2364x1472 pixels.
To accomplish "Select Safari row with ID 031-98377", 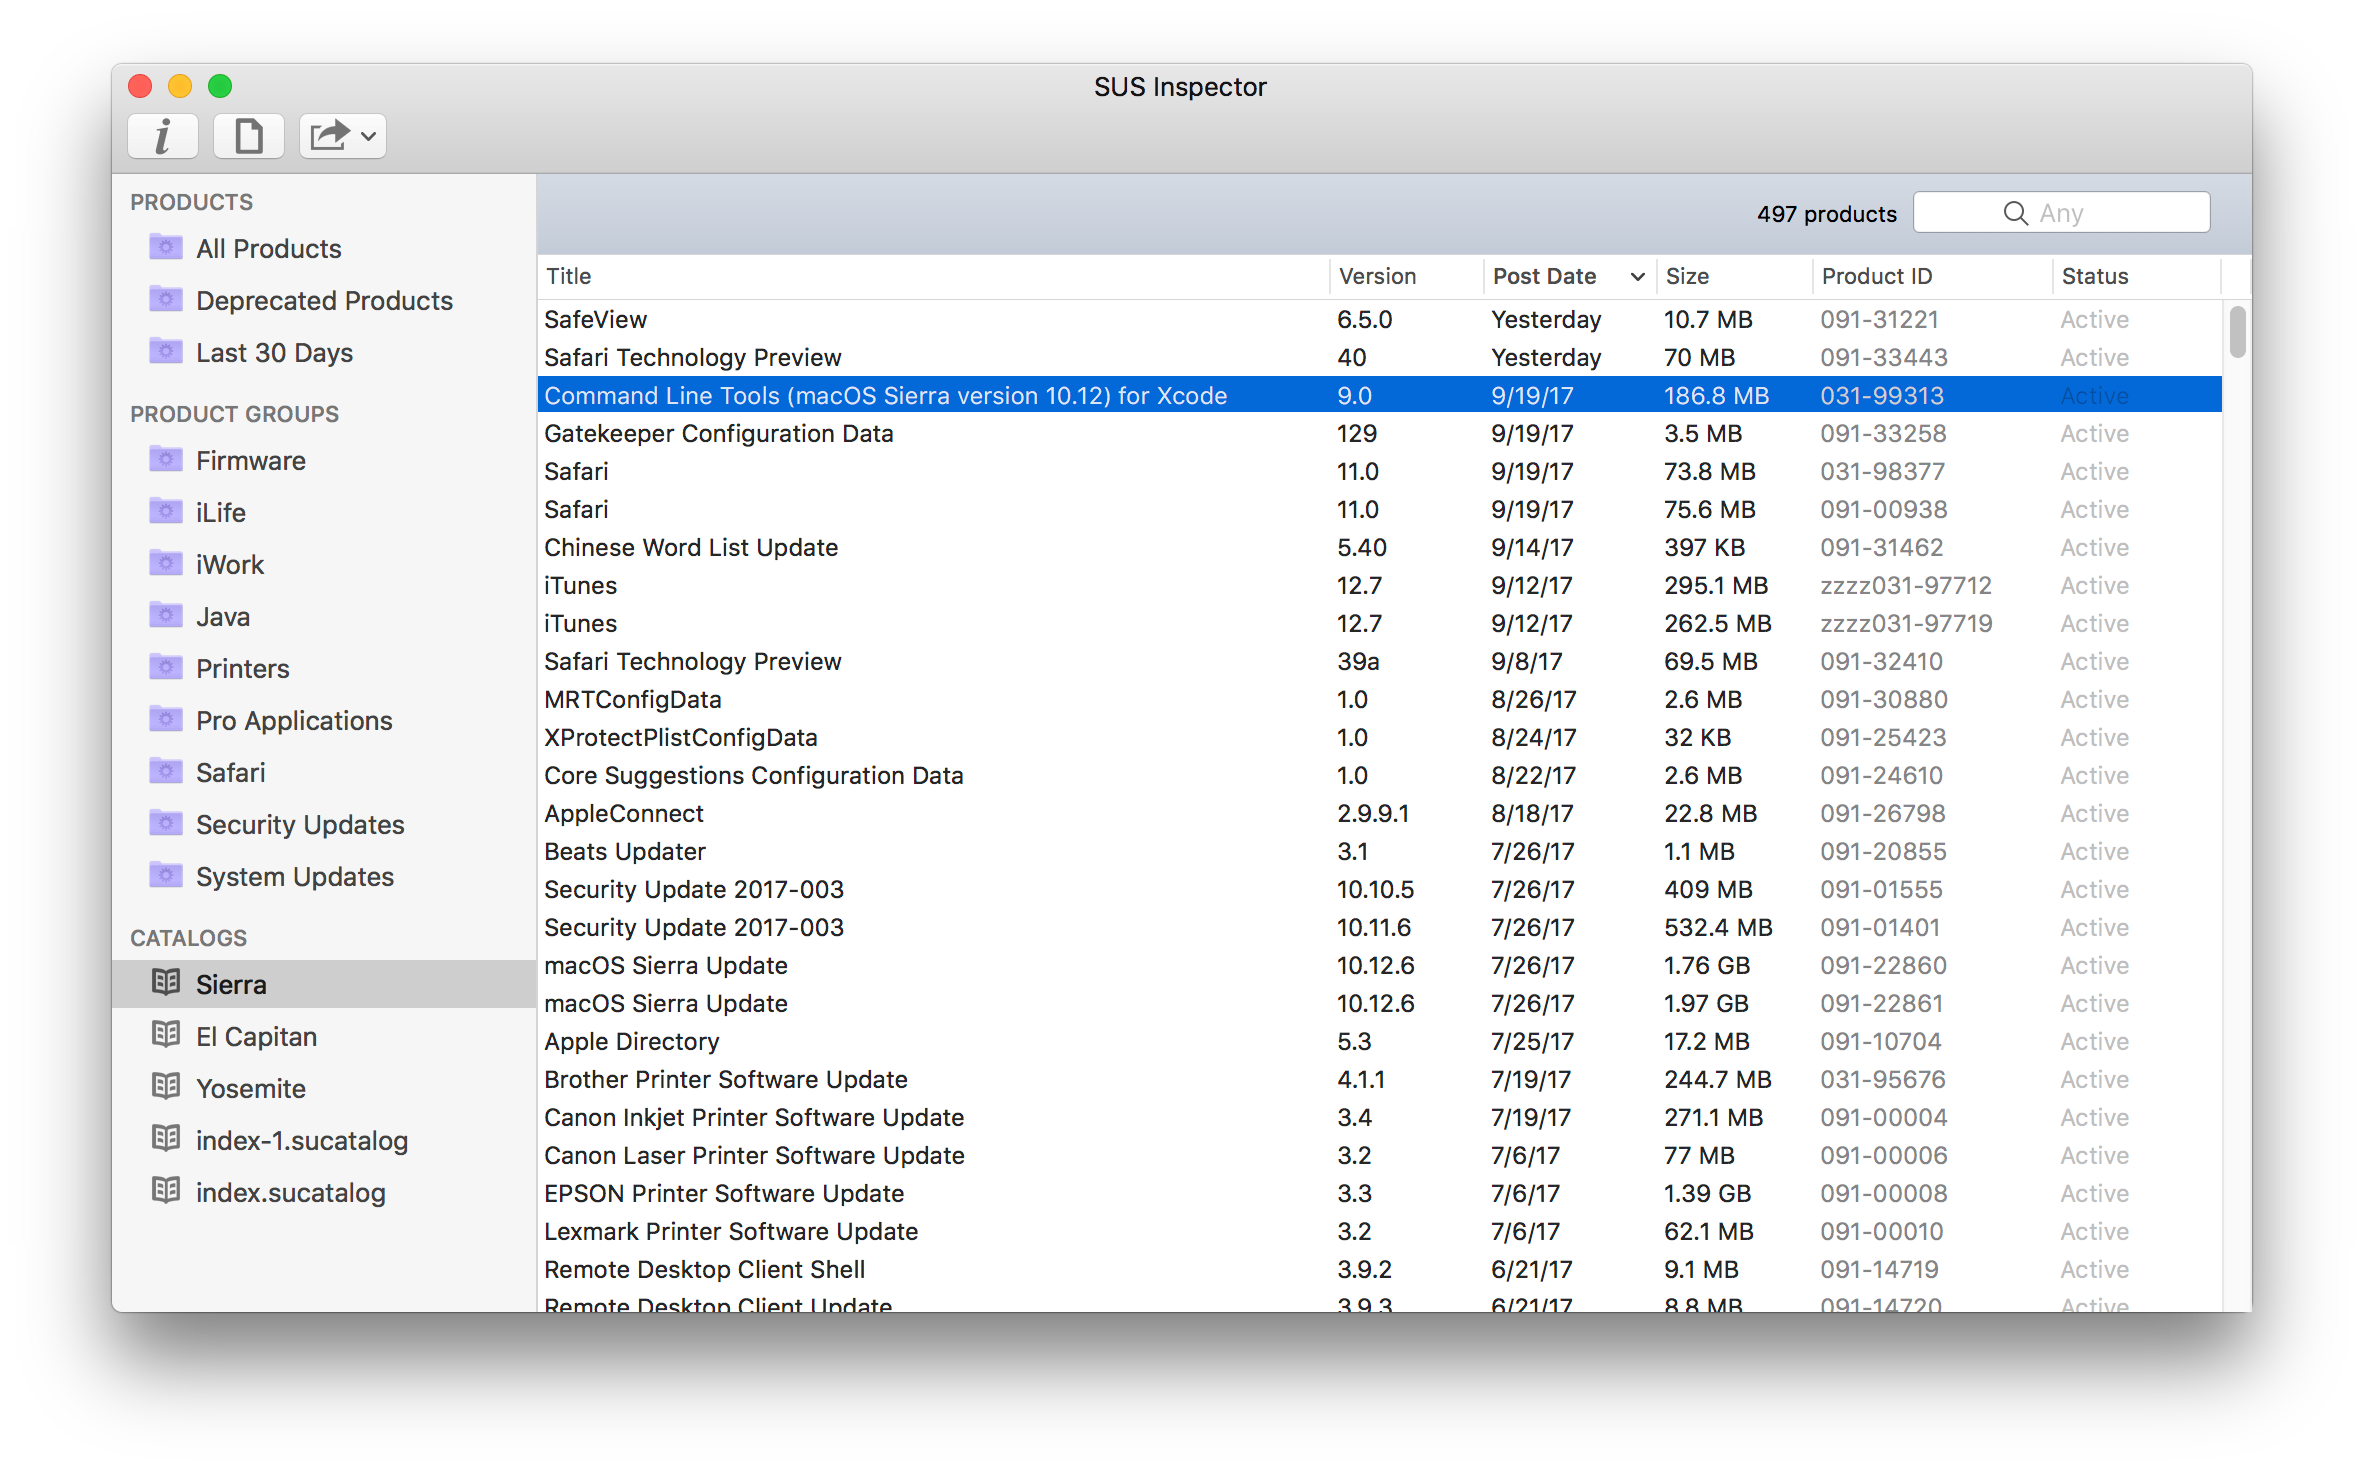I will pos(1379,471).
